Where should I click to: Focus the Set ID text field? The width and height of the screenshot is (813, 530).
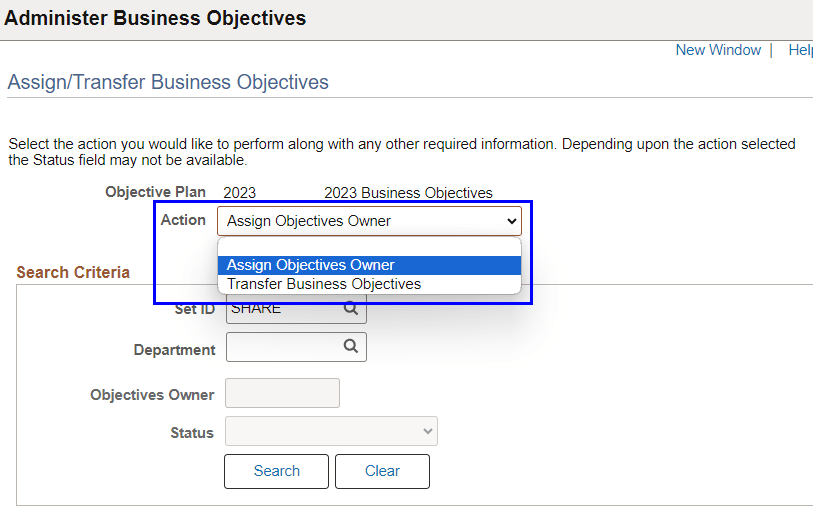click(x=284, y=309)
